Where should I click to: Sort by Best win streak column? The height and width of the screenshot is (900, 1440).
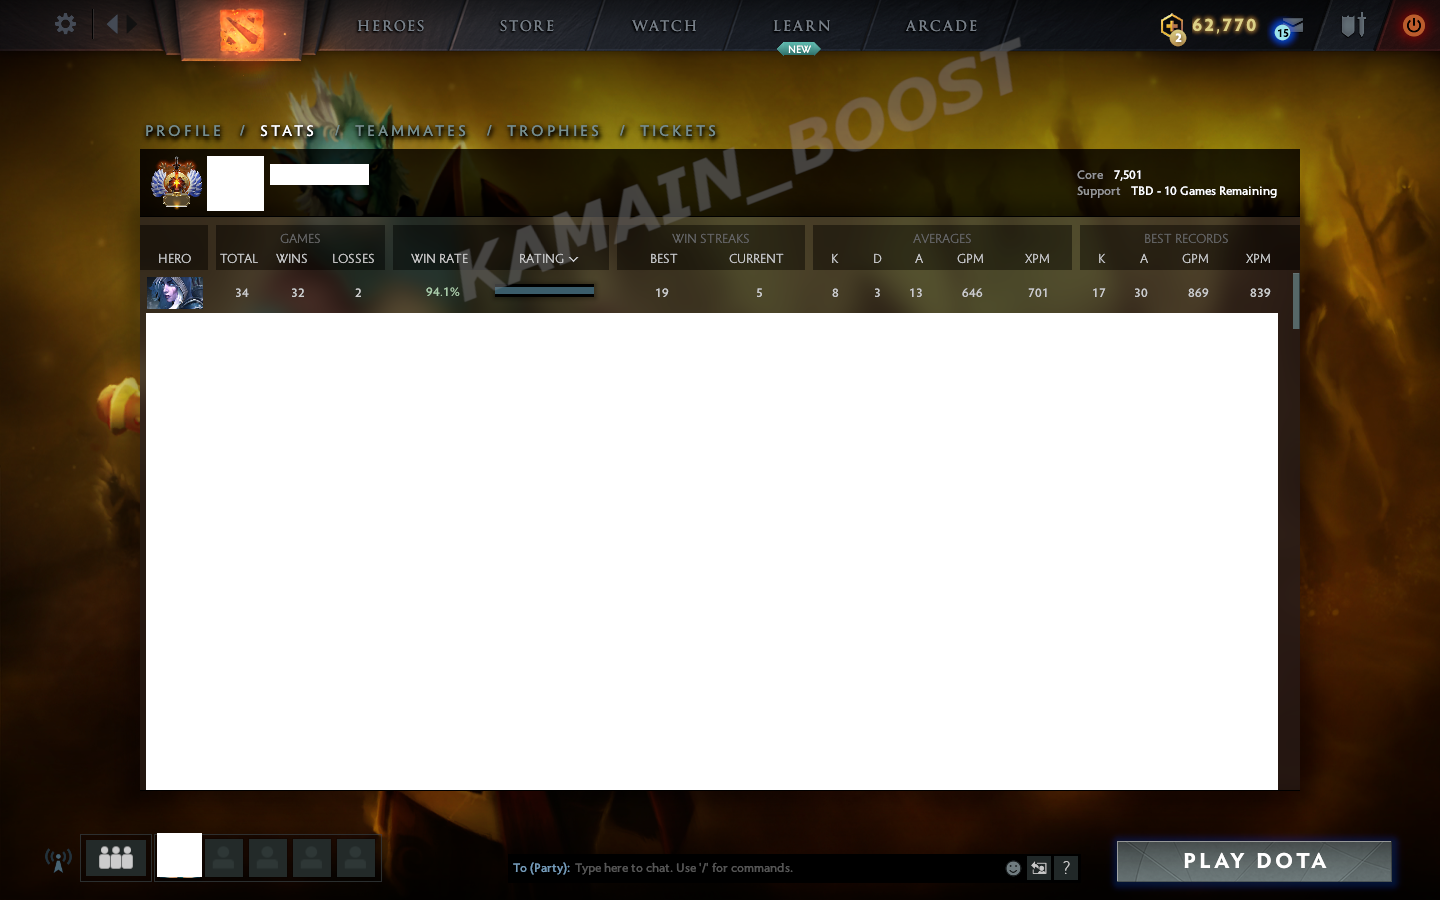(x=664, y=259)
